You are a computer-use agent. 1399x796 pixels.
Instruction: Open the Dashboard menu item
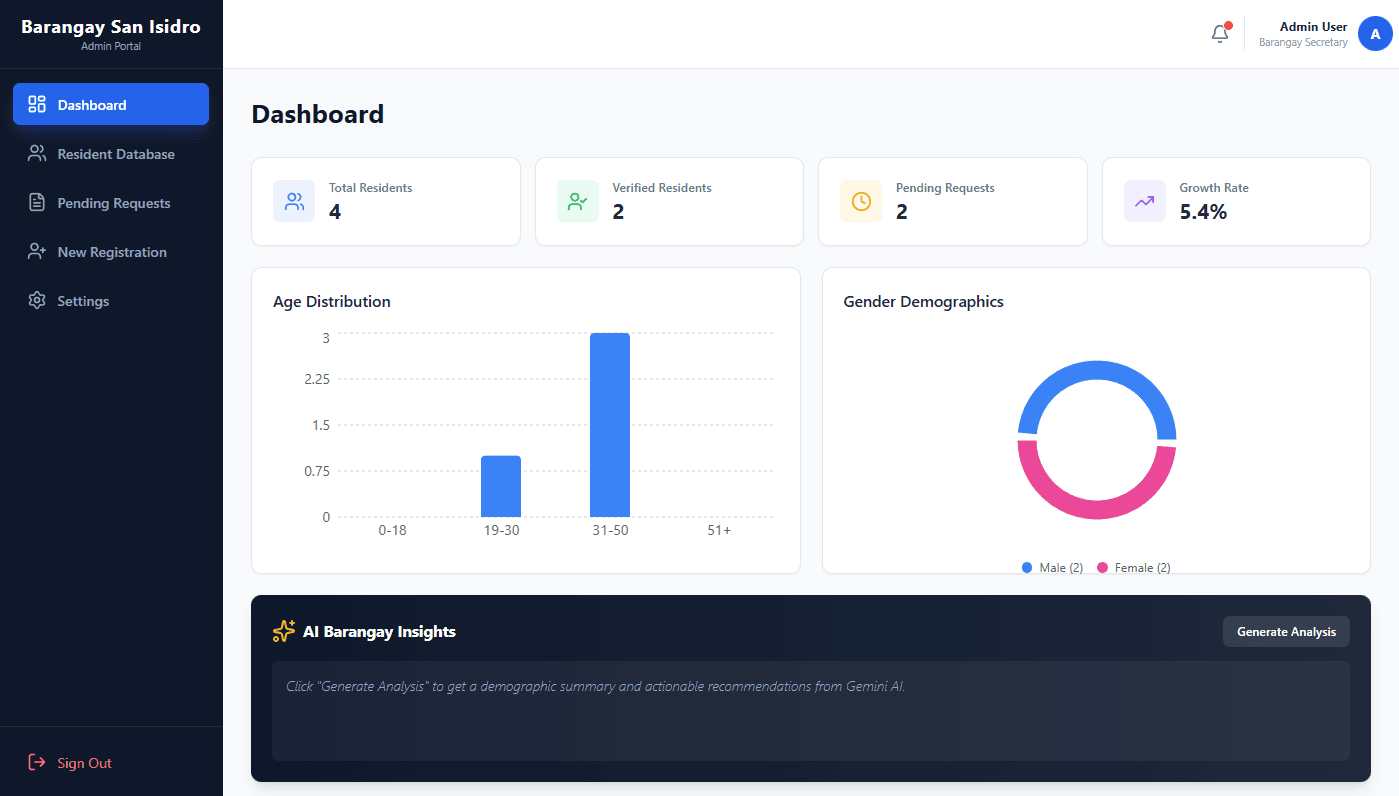111,104
